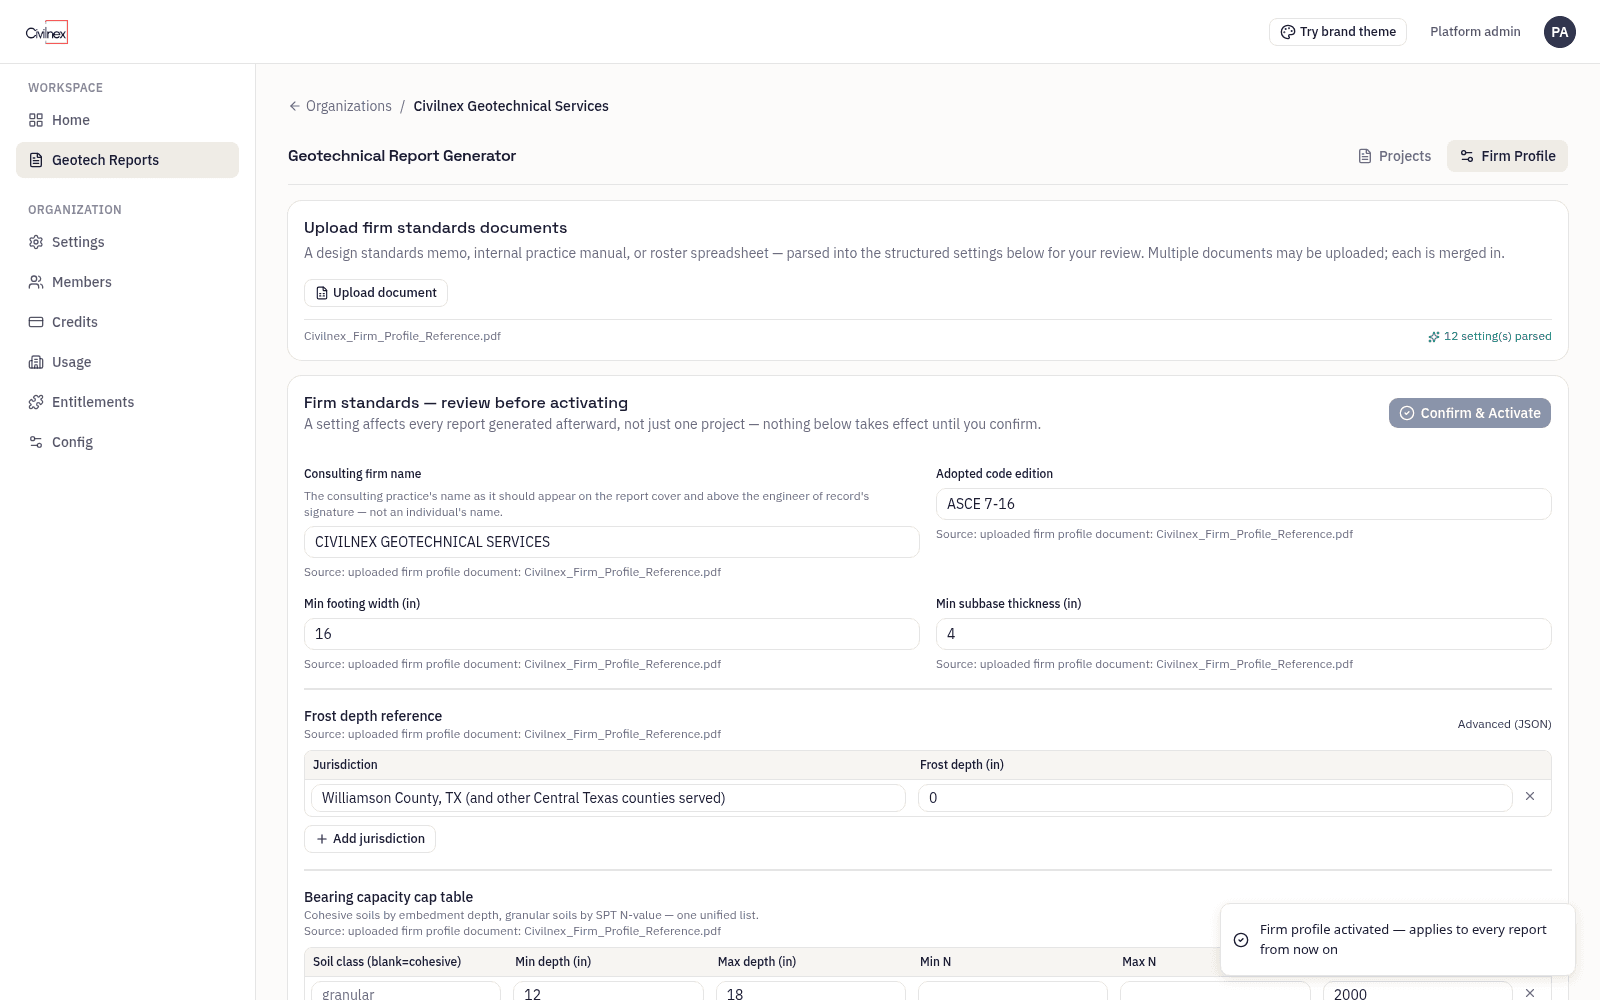
Task: Click the Min footing width input
Action: click(611, 634)
